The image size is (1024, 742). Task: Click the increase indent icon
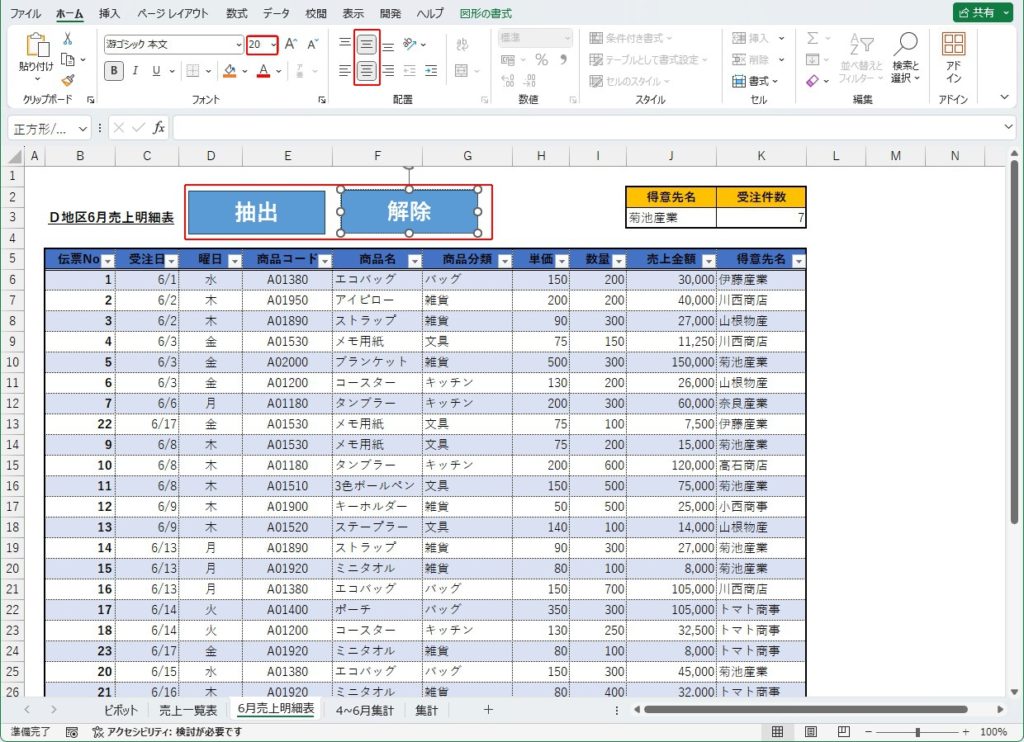tap(431, 71)
